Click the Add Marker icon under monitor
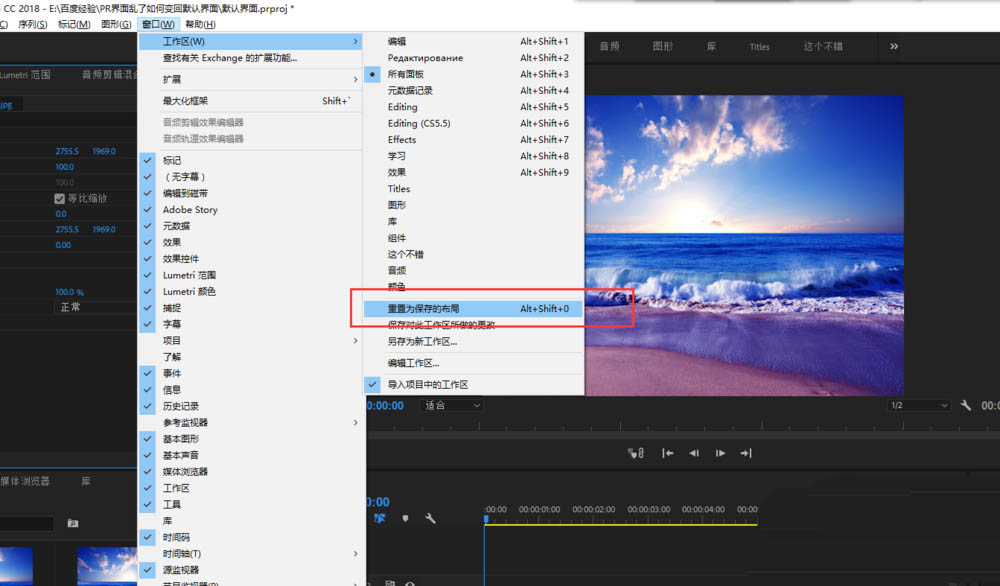The height and width of the screenshot is (586, 1000). [x=635, y=453]
